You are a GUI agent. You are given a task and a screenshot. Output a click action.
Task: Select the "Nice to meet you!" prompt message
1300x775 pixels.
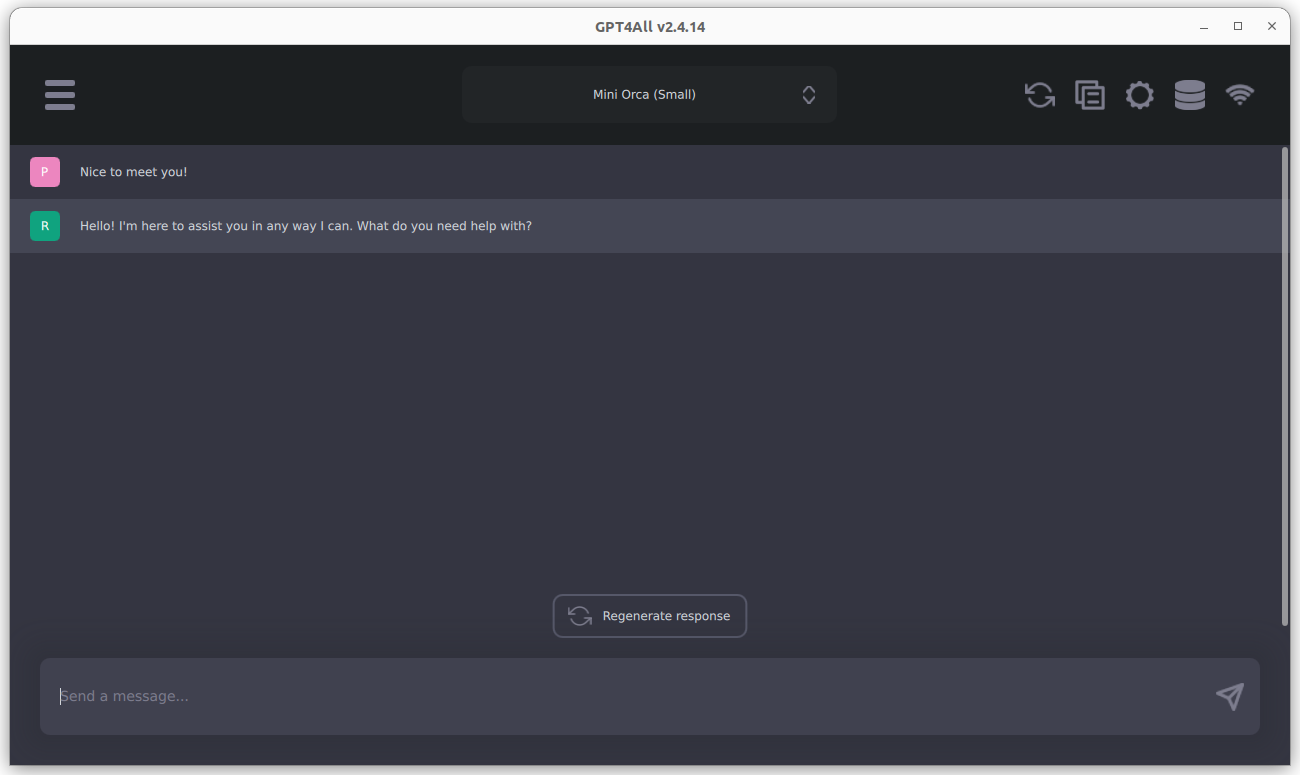click(x=134, y=172)
